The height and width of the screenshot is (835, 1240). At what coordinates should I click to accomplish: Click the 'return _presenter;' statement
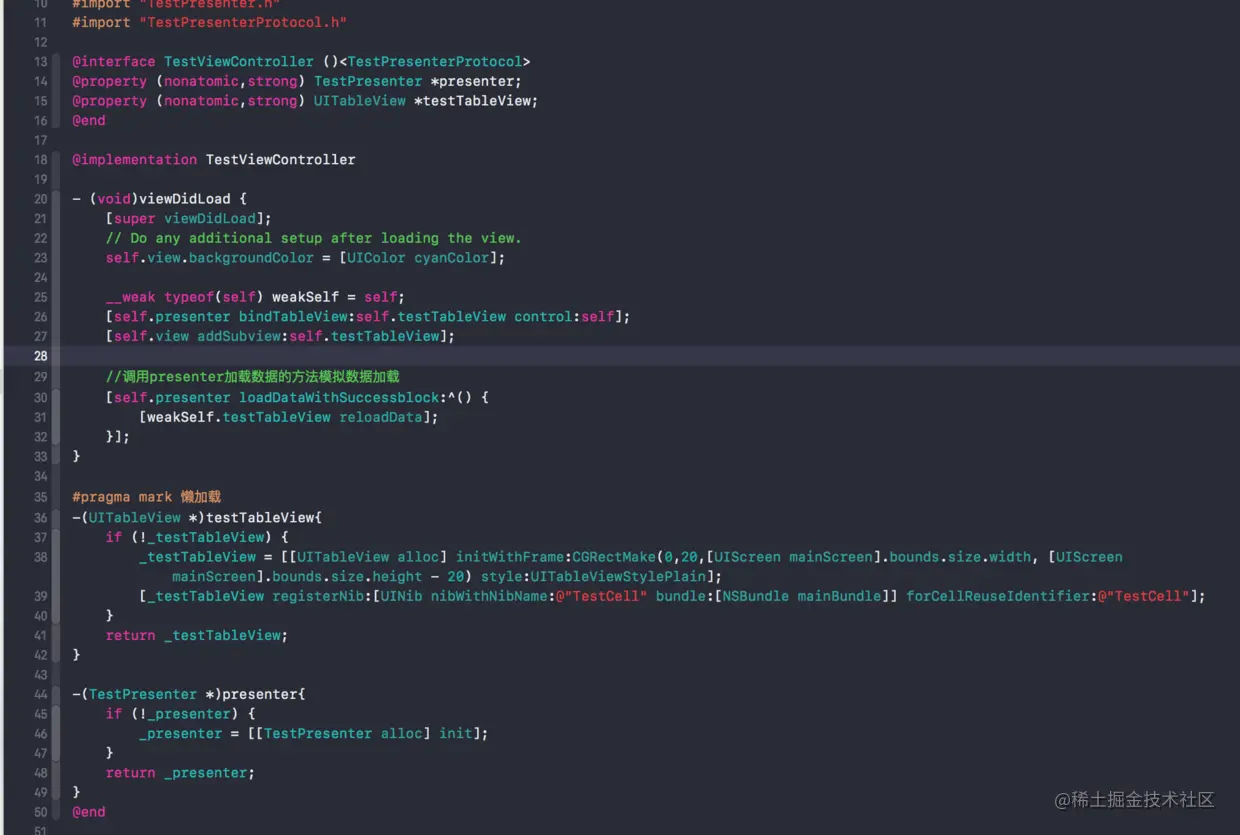click(x=181, y=773)
